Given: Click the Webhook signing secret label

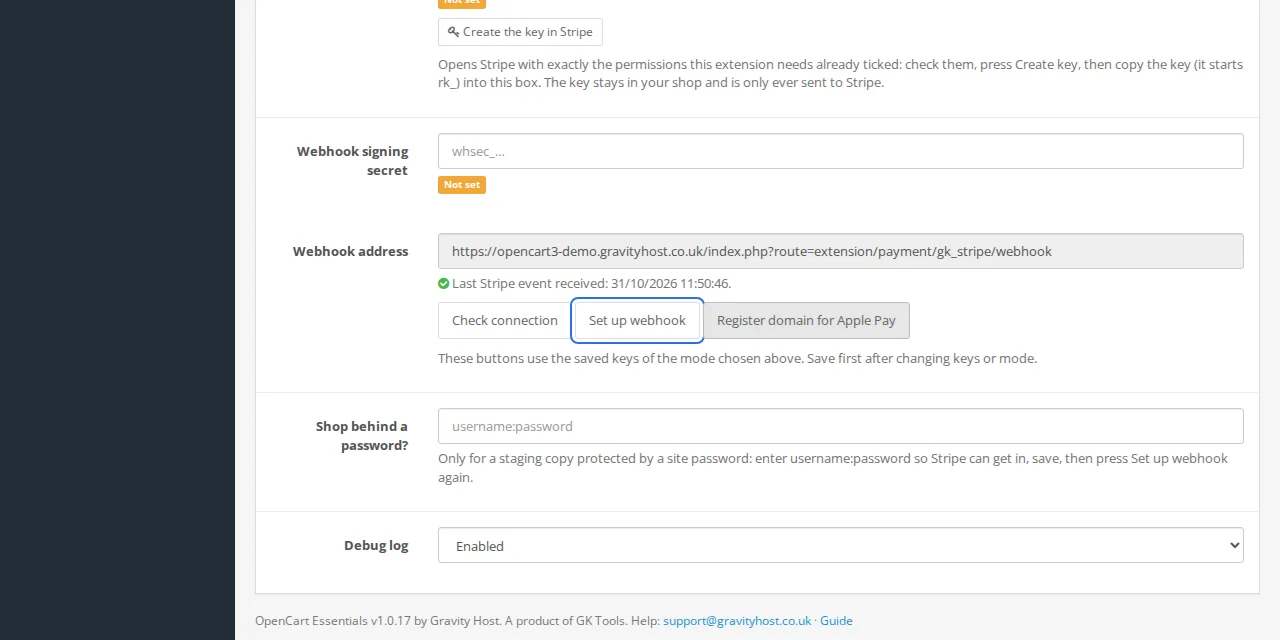Looking at the screenshot, I should [352, 161].
